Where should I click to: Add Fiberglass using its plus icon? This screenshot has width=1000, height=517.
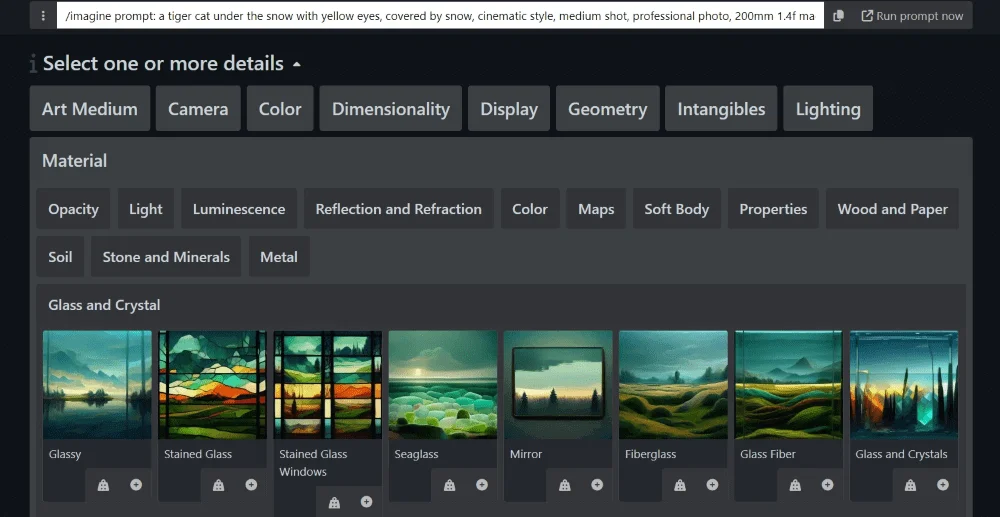tap(712, 485)
